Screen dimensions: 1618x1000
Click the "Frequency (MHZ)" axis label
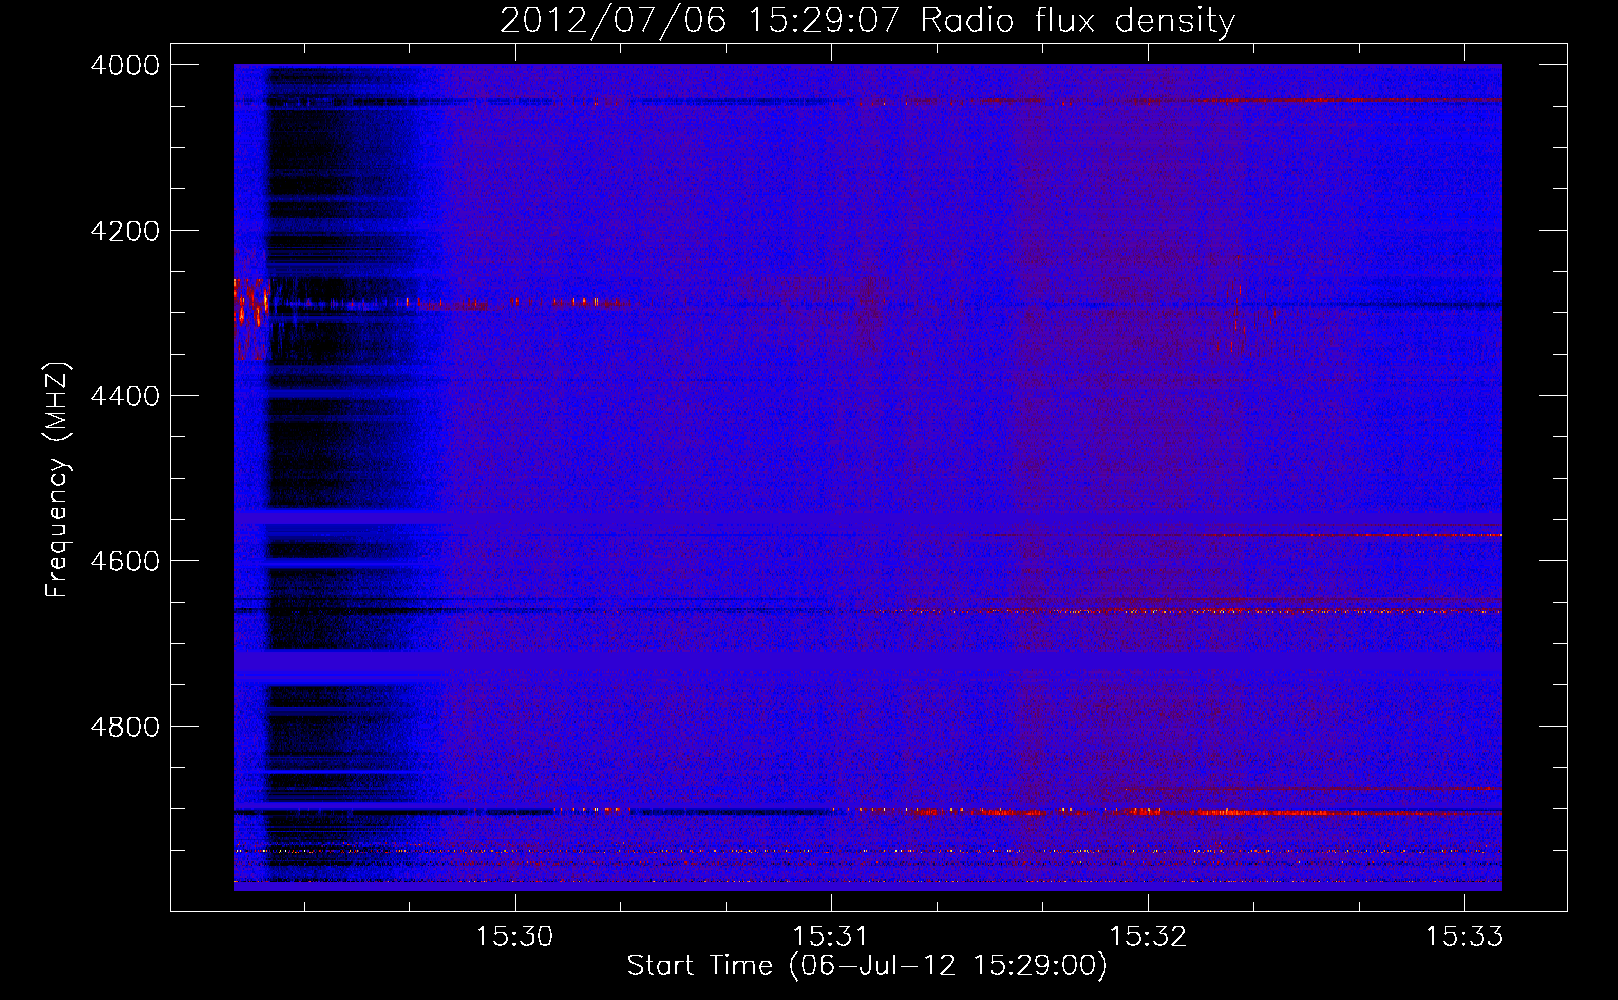57,480
